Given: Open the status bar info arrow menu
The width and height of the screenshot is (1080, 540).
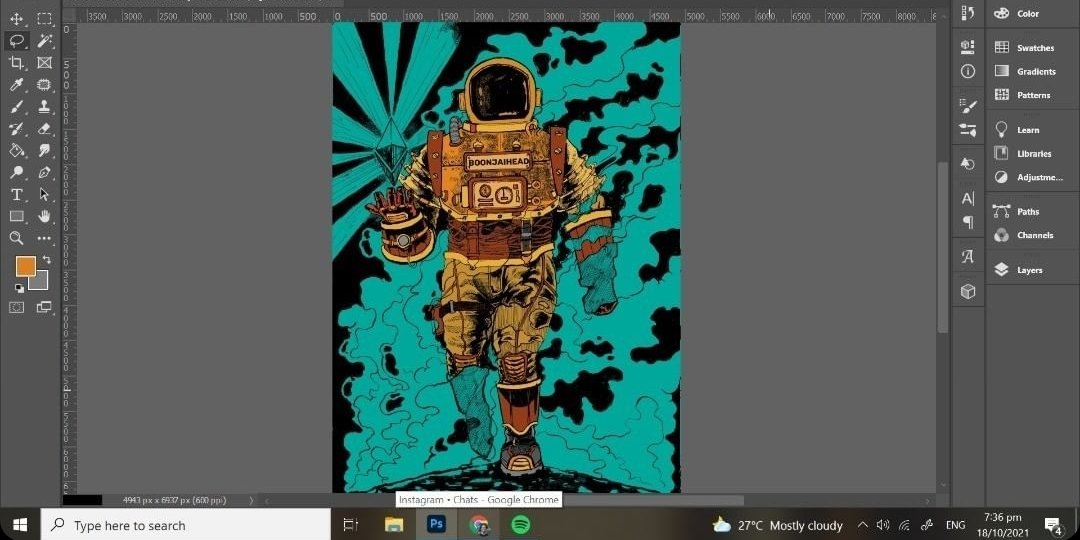Looking at the screenshot, I should (251, 501).
